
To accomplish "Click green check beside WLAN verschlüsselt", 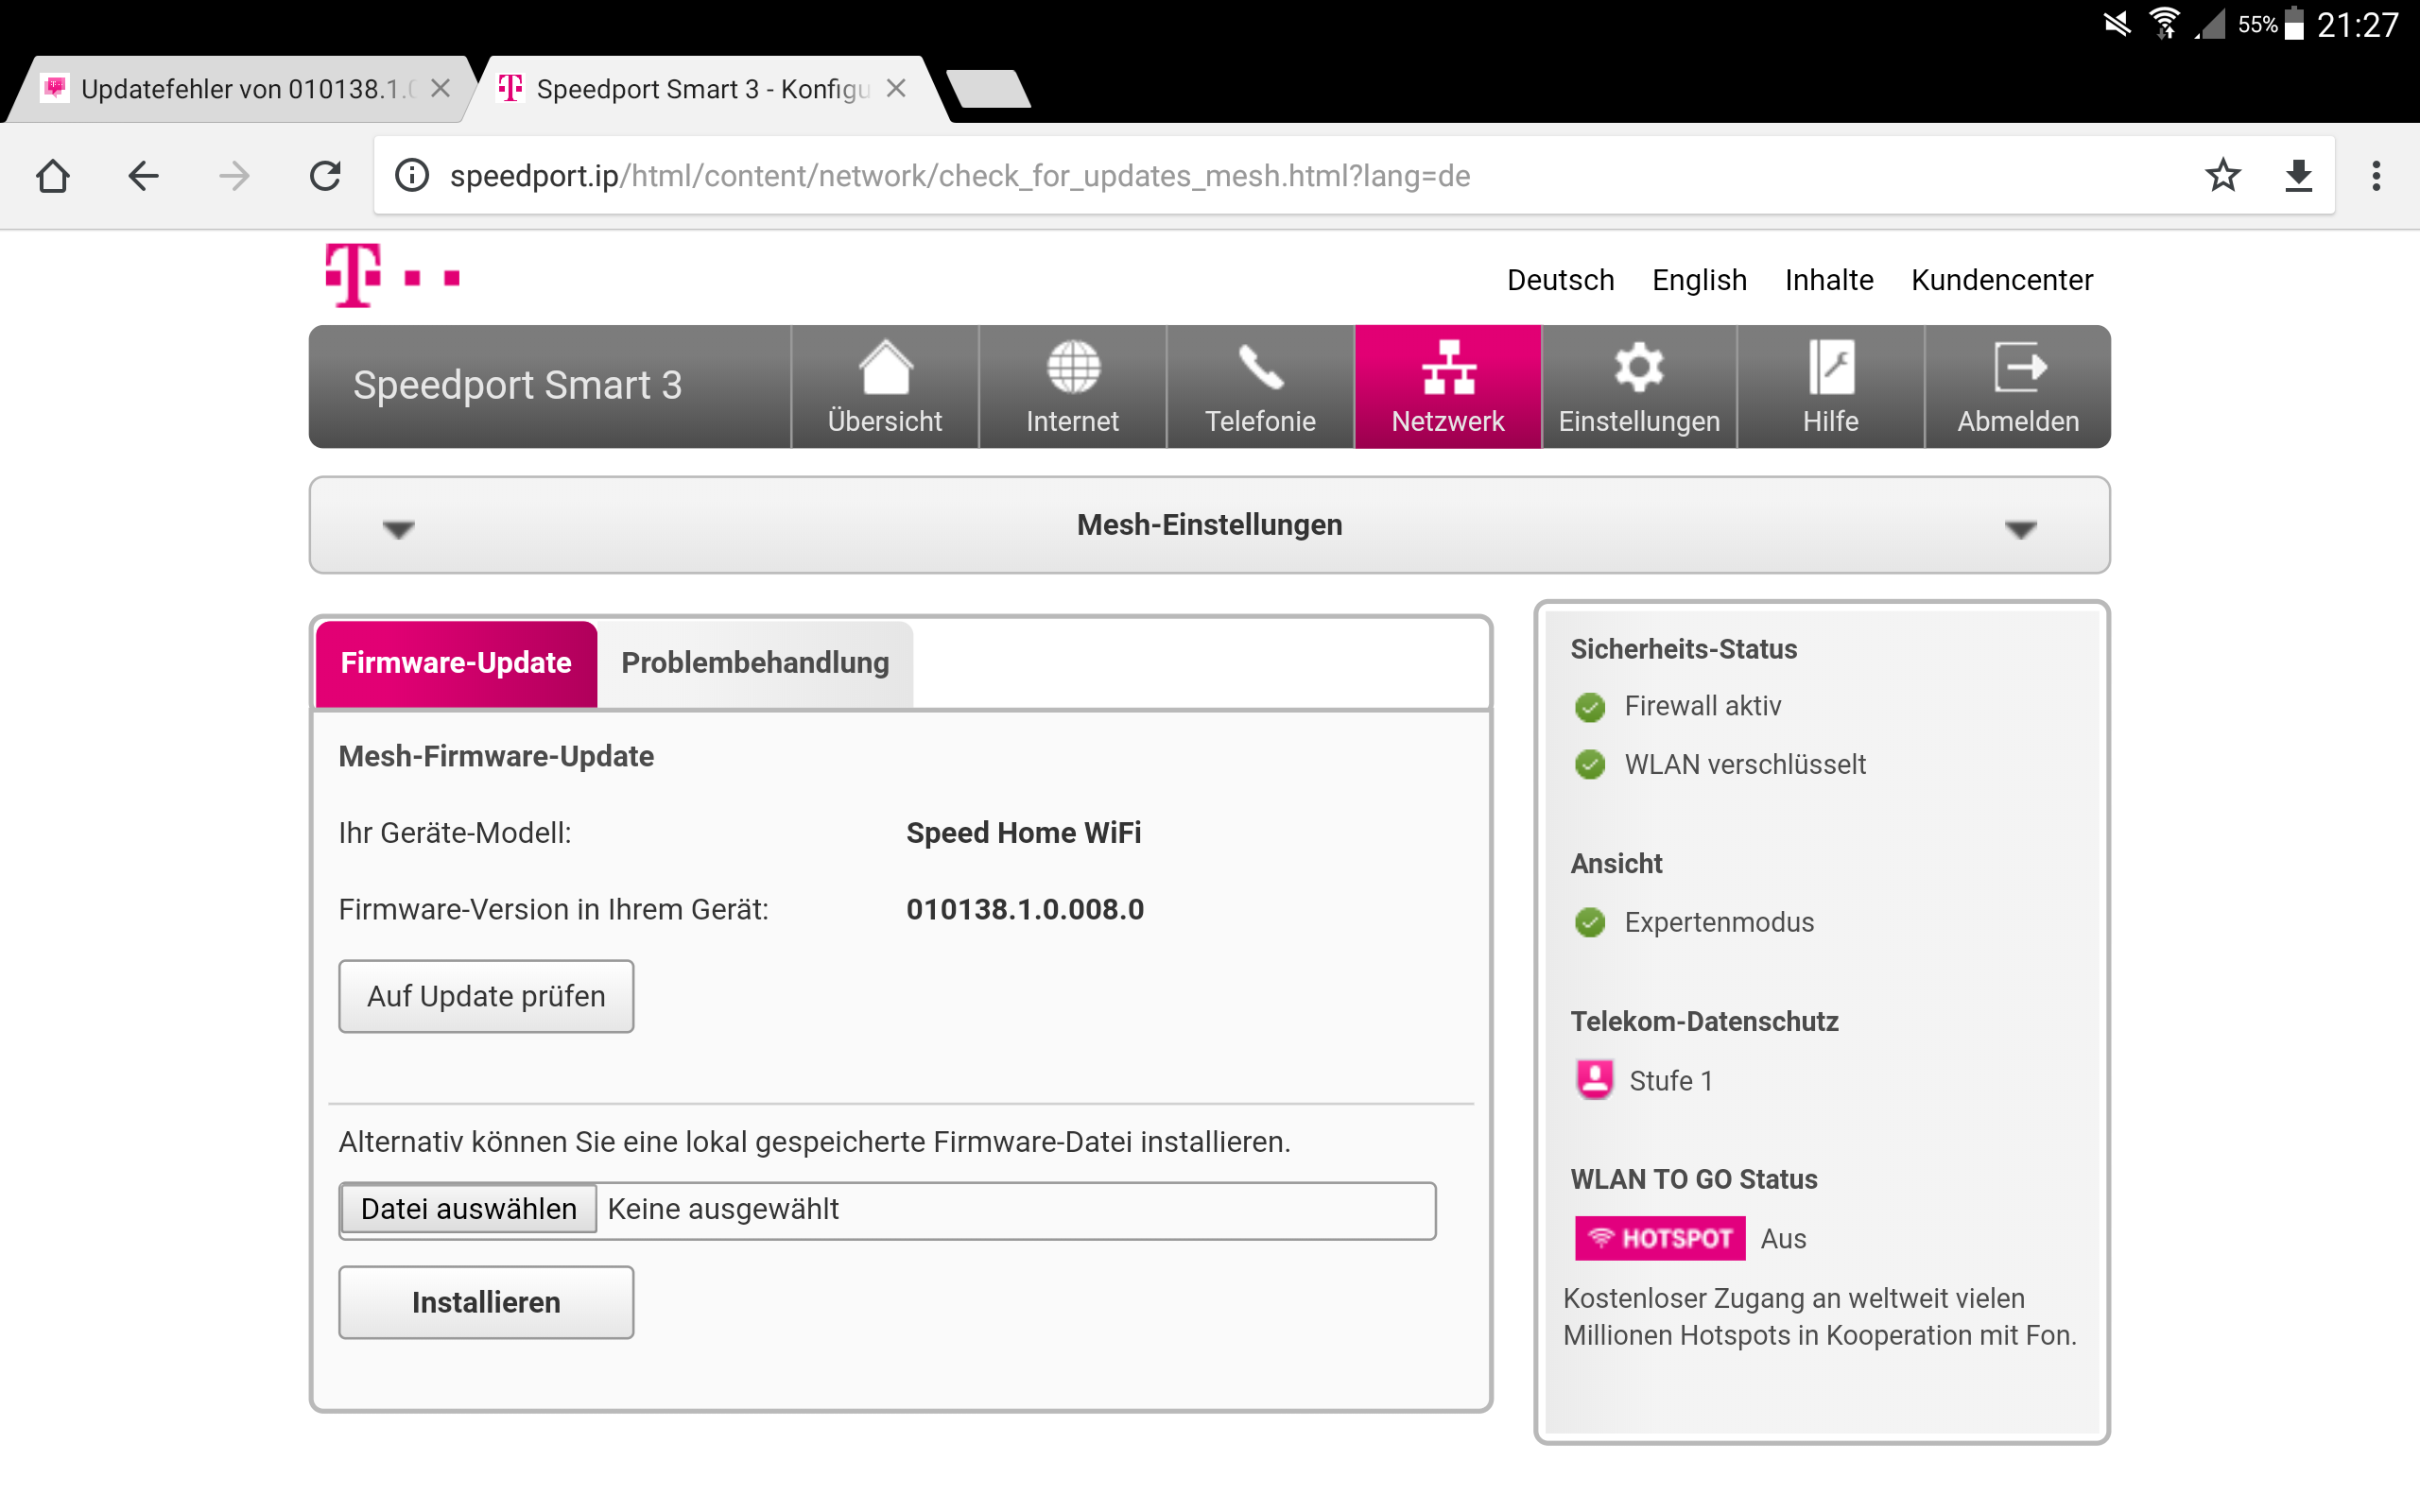I will (x=1590, y=765).
